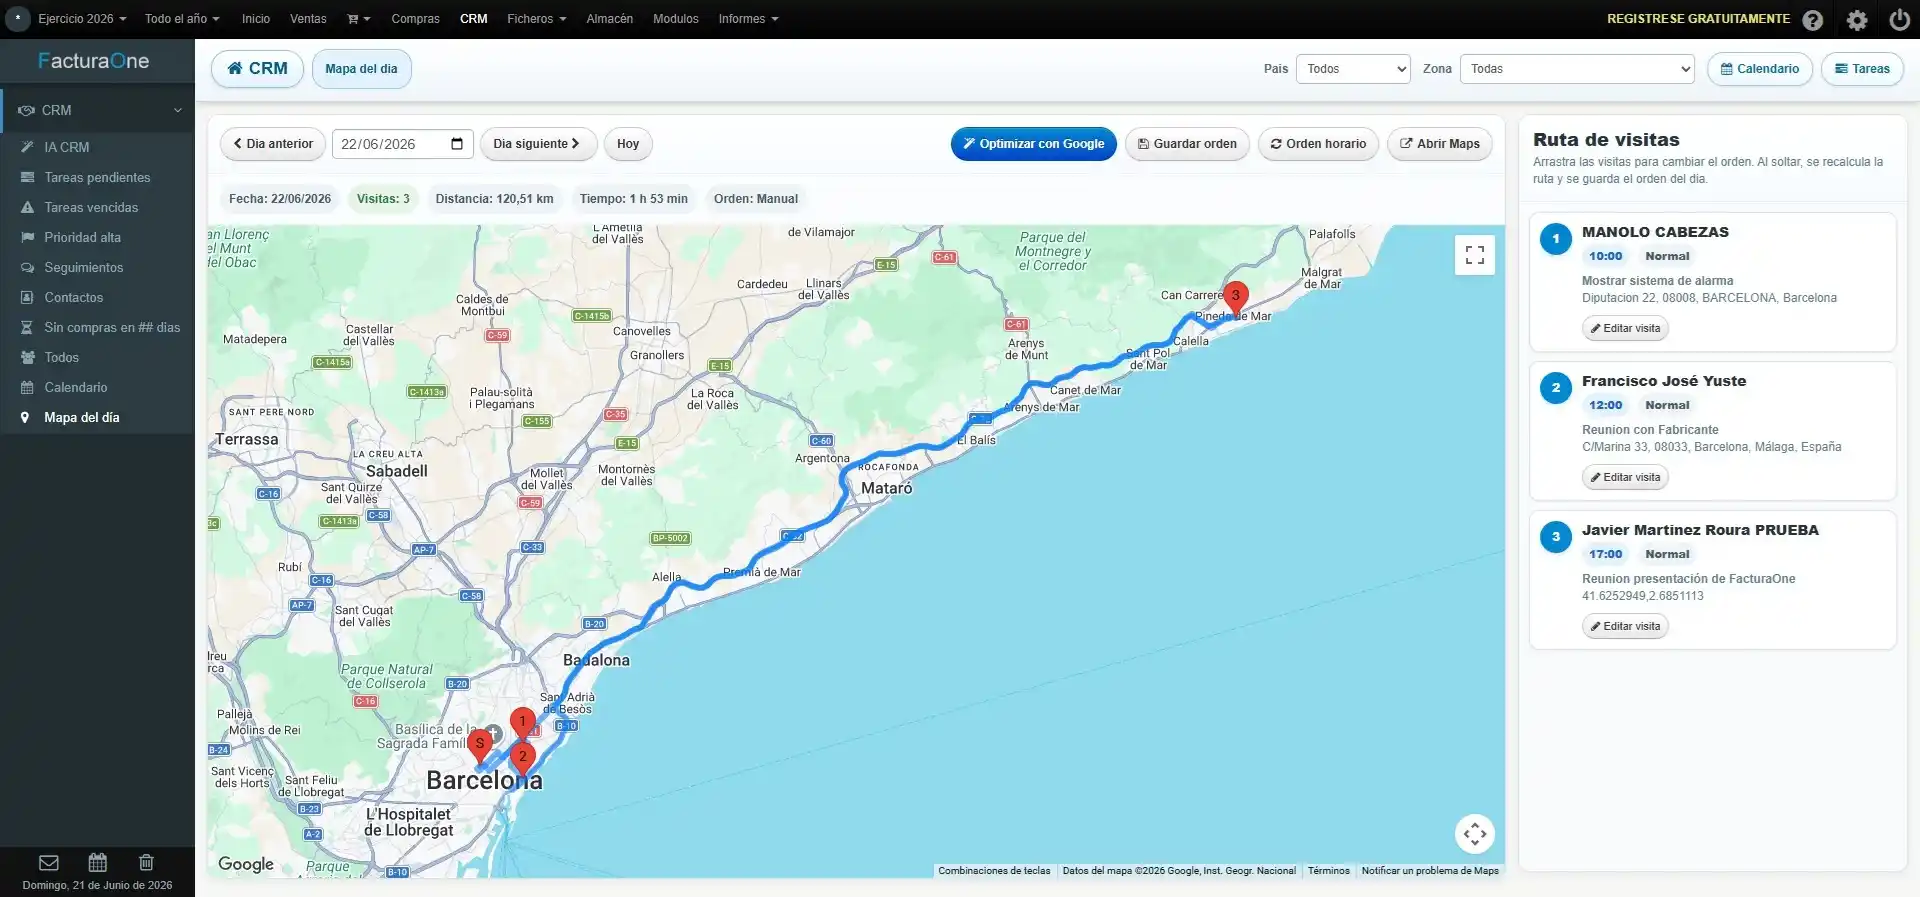This screenshot has height=897, width=1920.
Task: Click the CRM home button
Action: tap(257, 69)
